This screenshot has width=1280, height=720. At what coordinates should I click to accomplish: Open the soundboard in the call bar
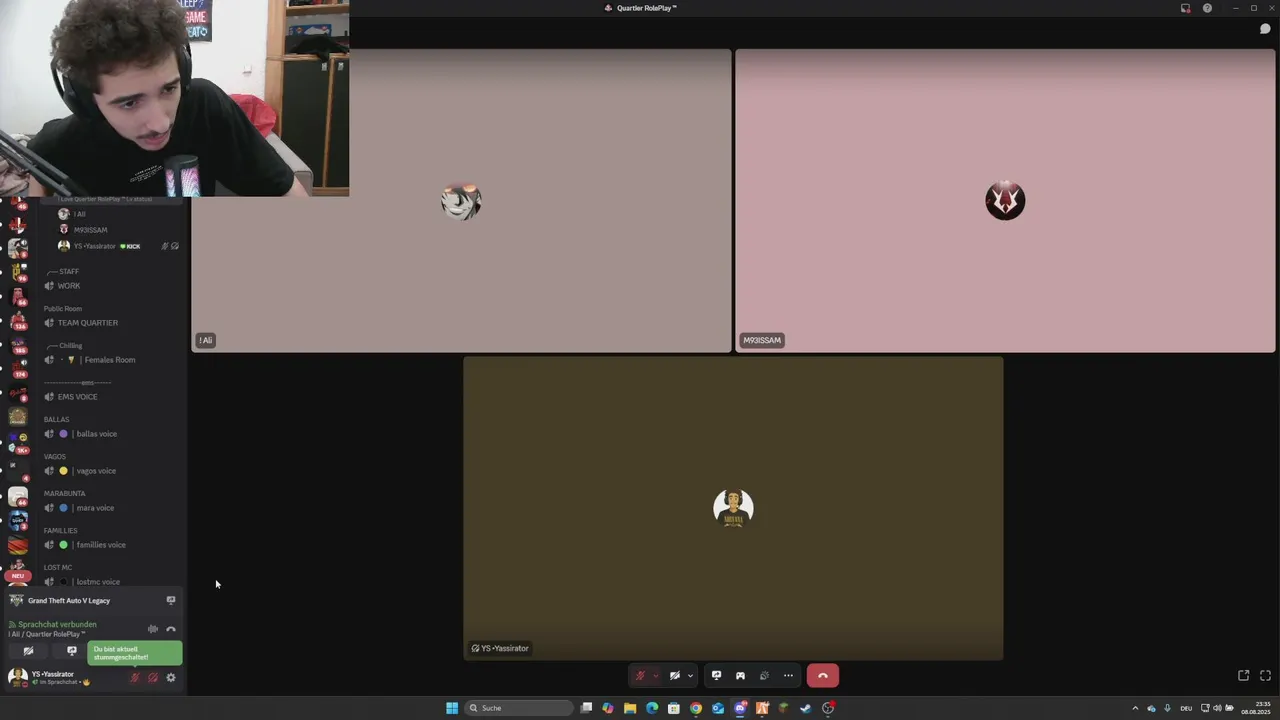click(x=764, y=676)
